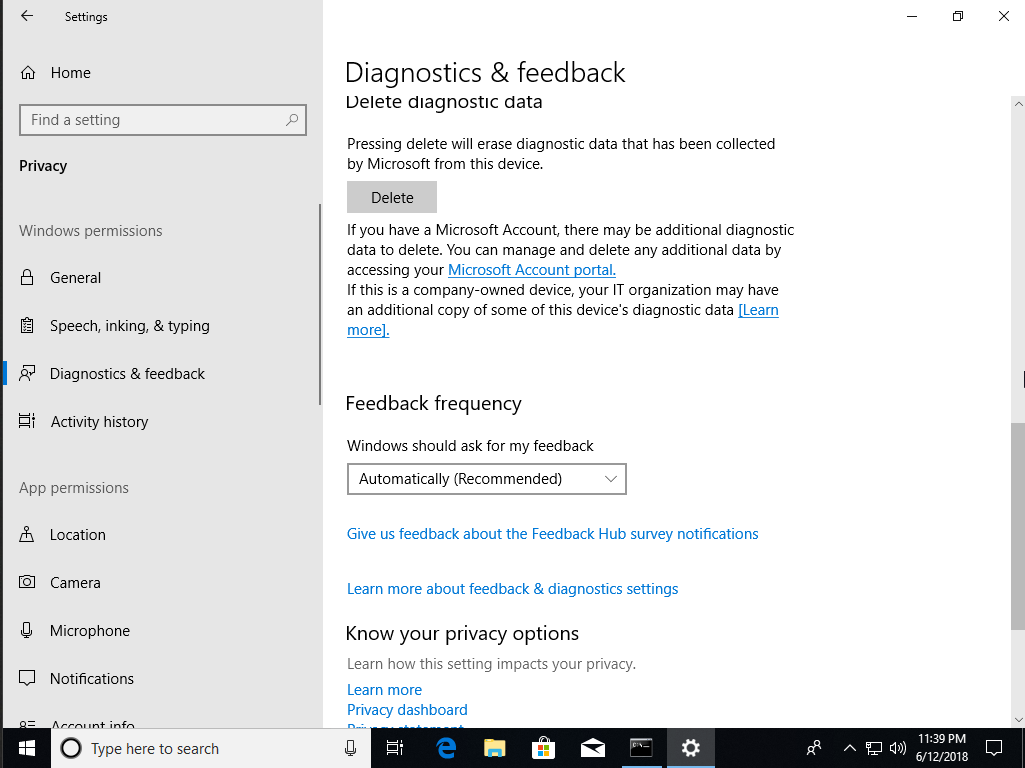1025x768 pixels.
Task: Click the Notifications icon in sidebar
Action: click(27, 678)
